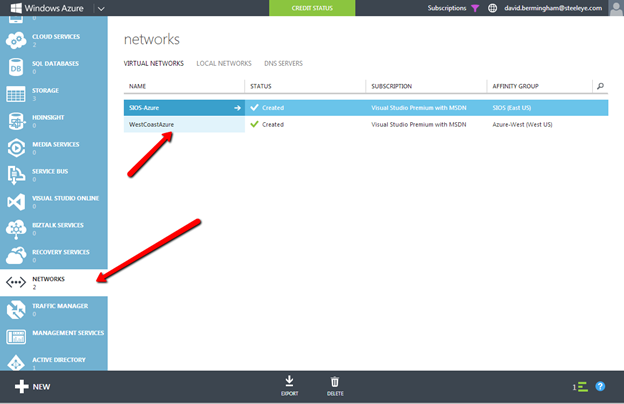624x404 pixels.
Task: Select the Service Bus icon
Action: pyautogui.click(x=16, y=175)
